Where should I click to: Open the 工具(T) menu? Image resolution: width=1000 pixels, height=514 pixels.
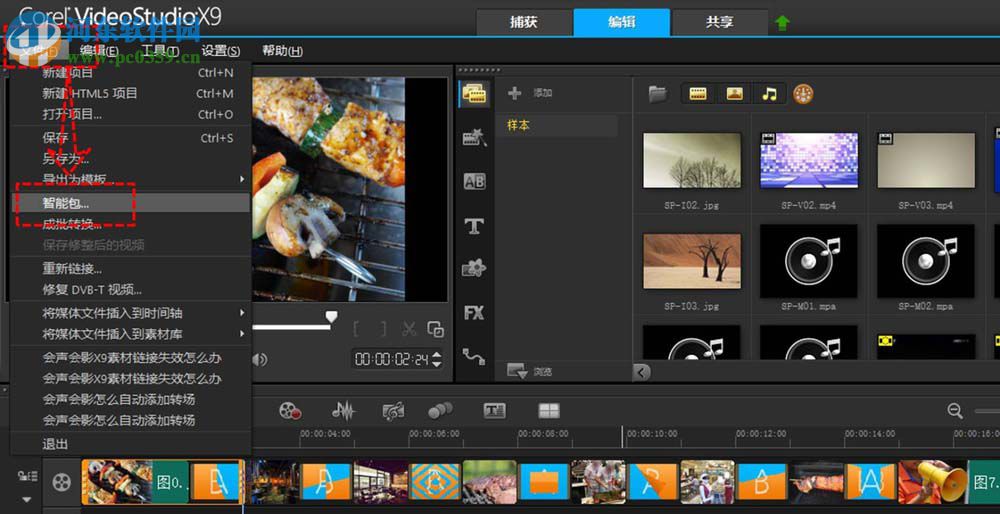tap(159, 51)
